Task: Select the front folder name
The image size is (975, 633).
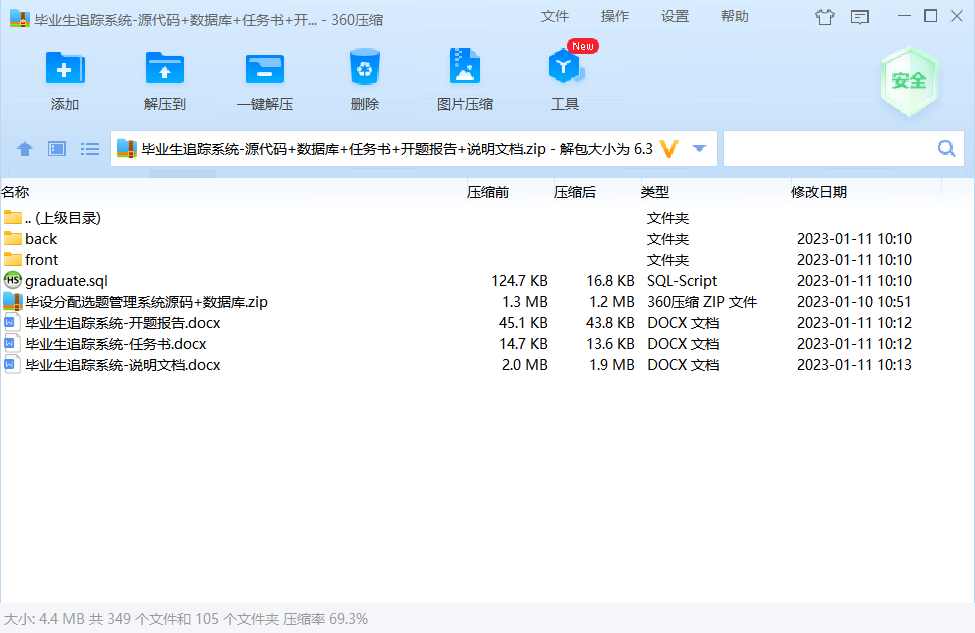Action: [x=42, y=260]
